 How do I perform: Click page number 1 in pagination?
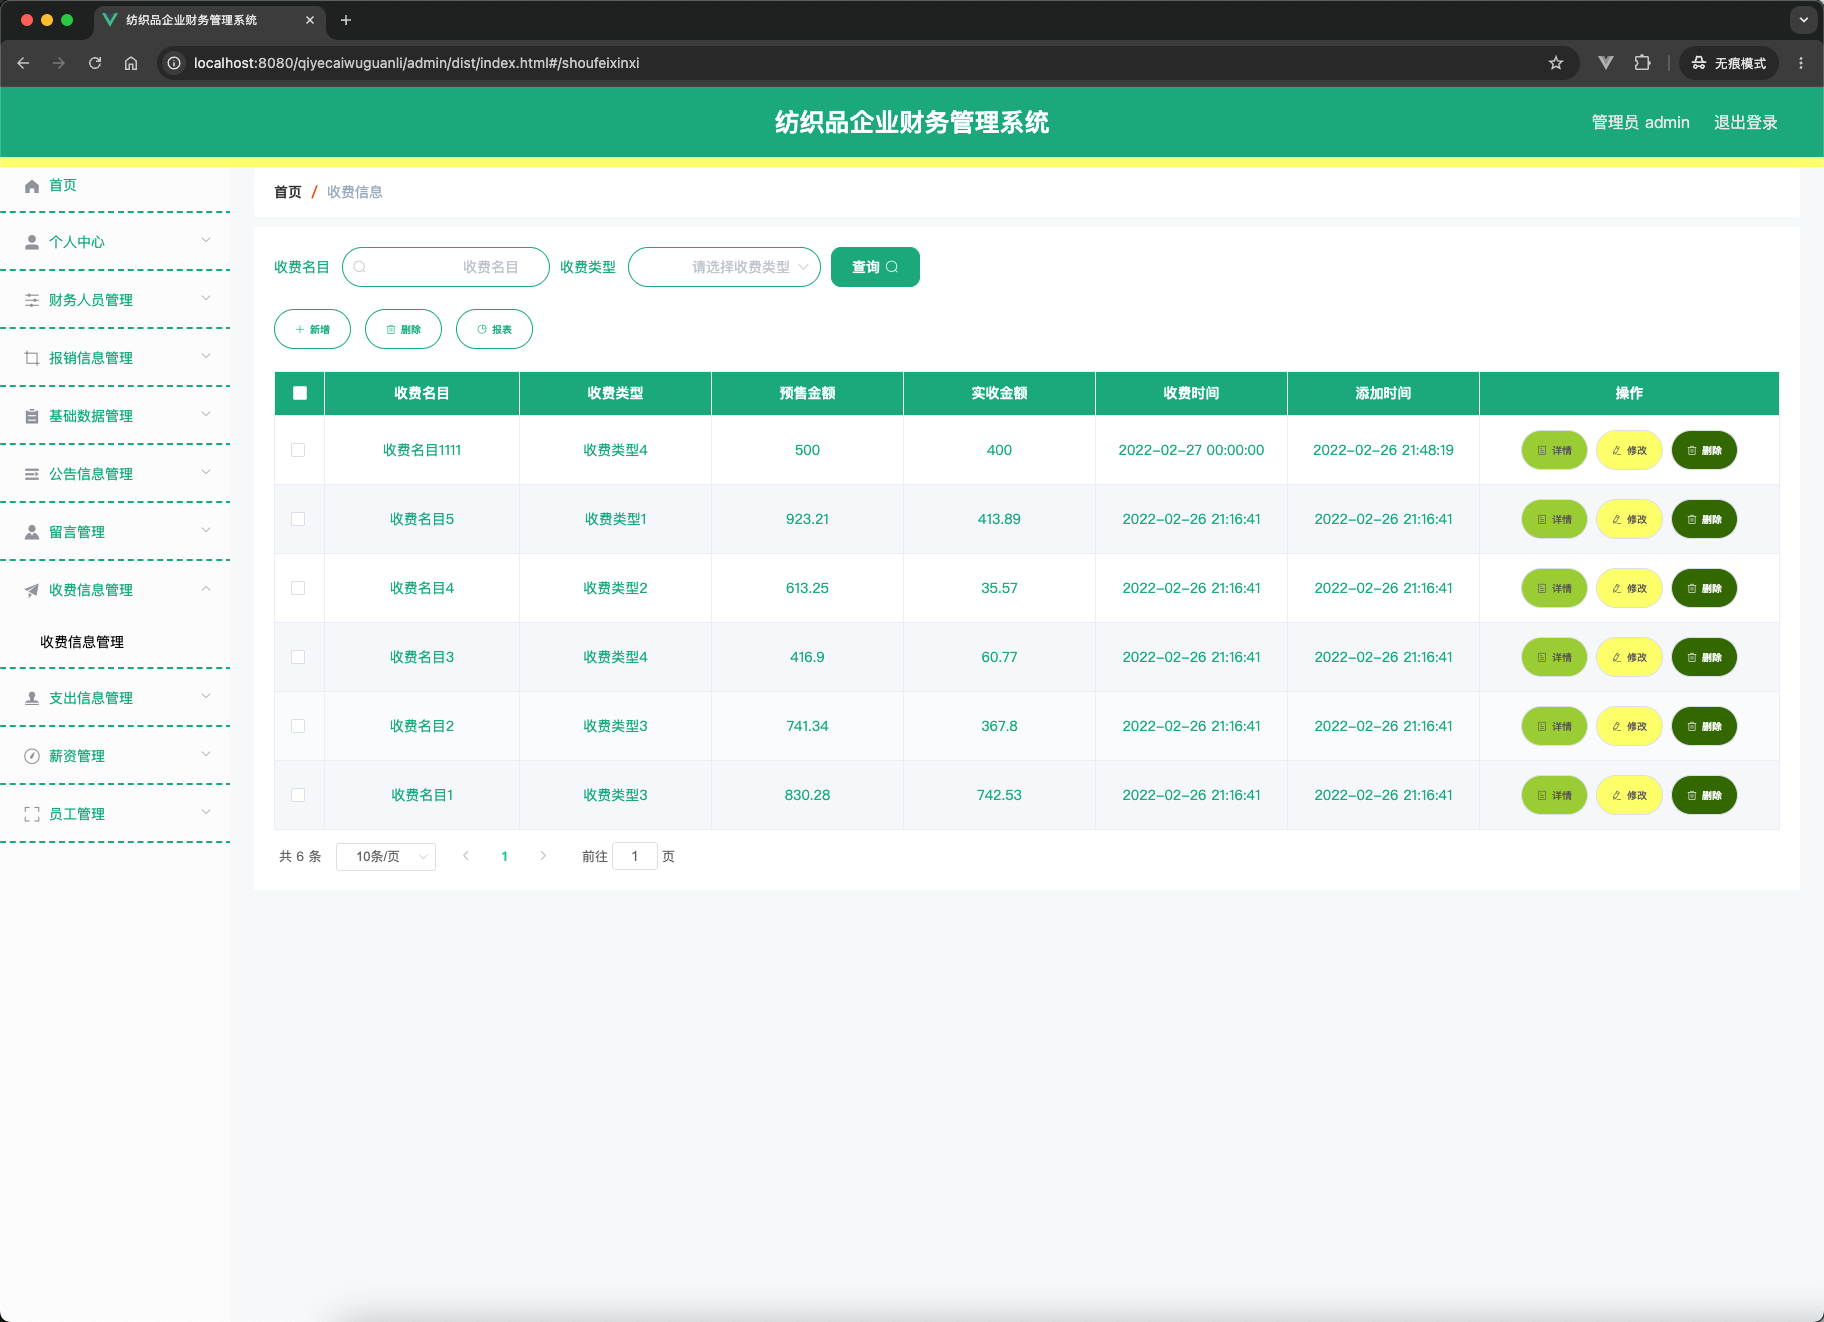tap(505, 856)
